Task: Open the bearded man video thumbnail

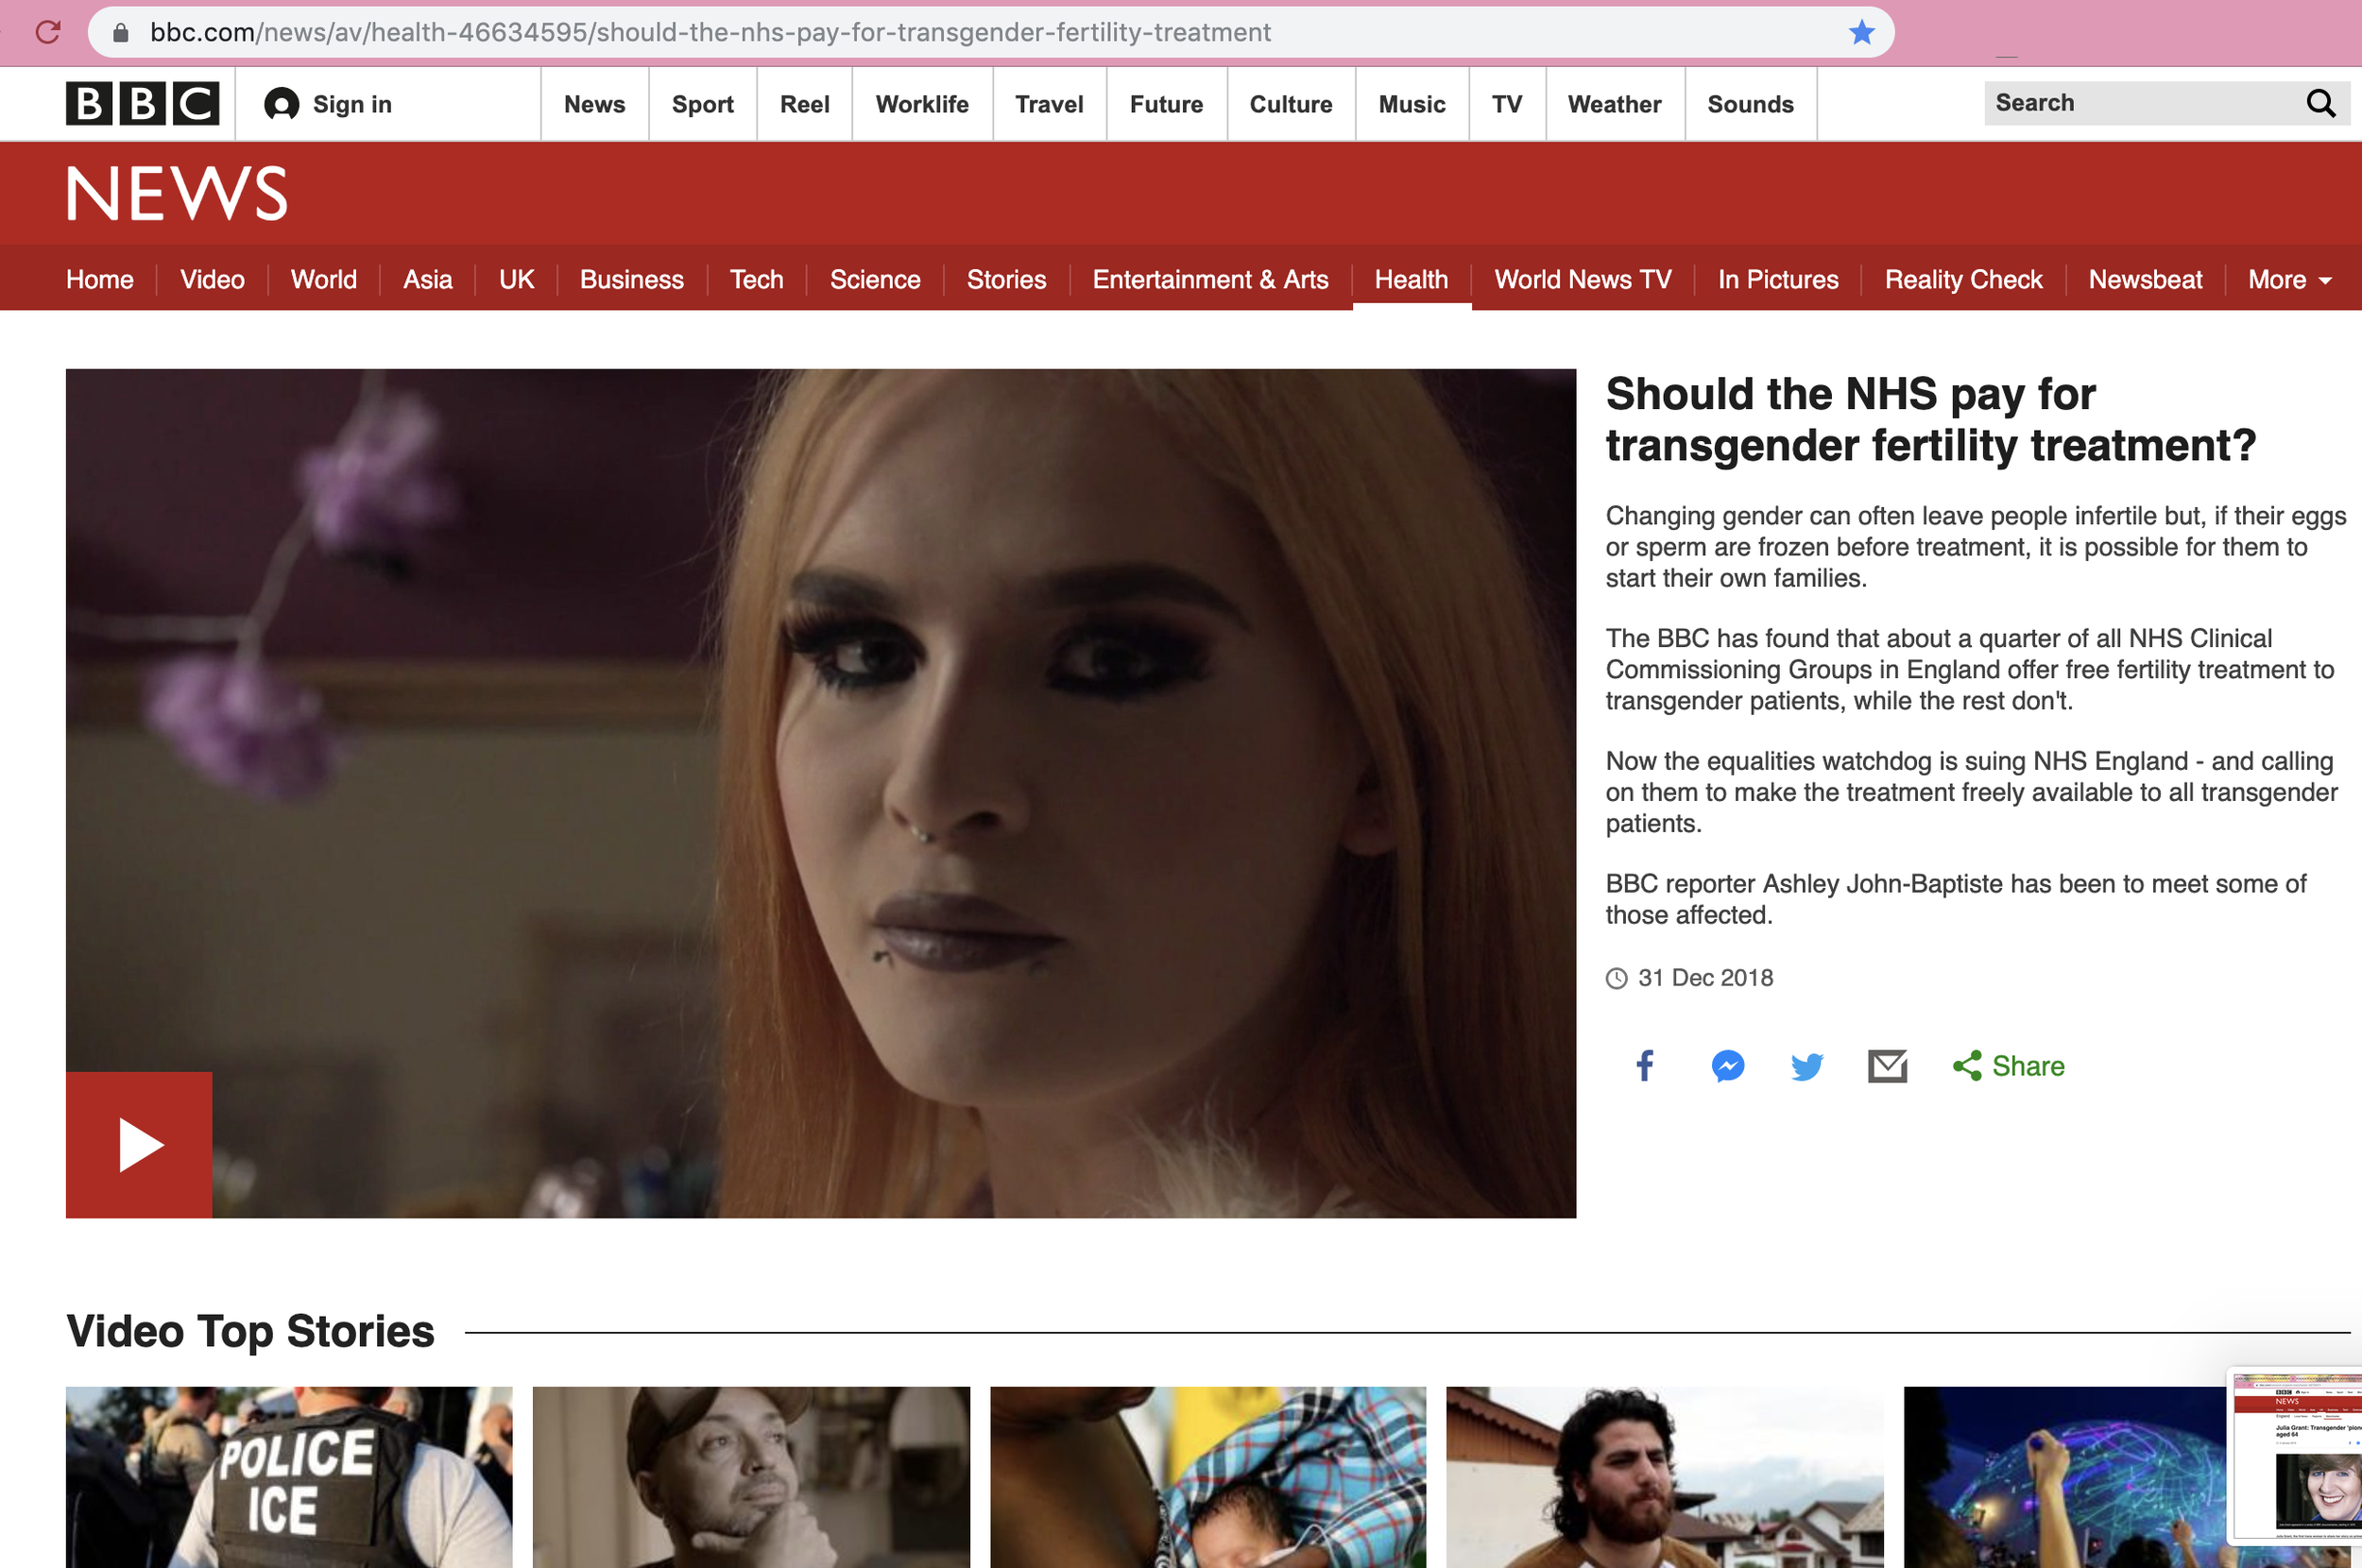Action: 1665,1477
